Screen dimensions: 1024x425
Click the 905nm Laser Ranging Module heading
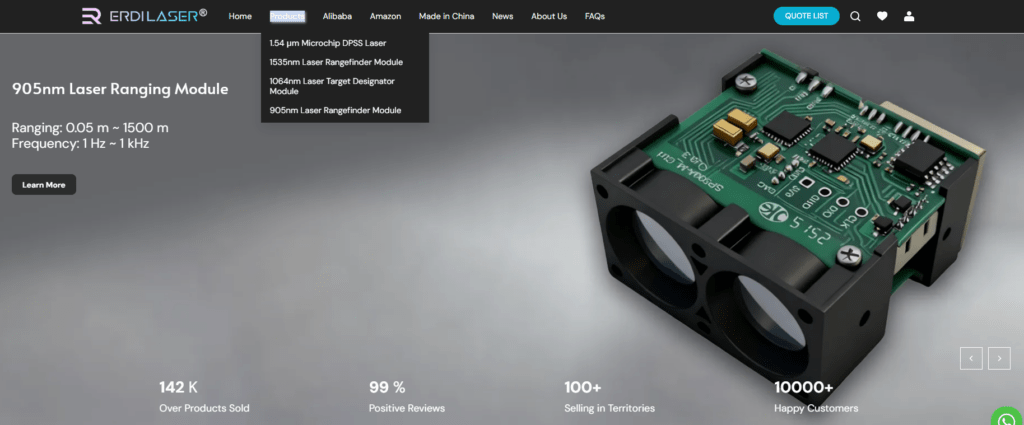(x=120, y=89)
